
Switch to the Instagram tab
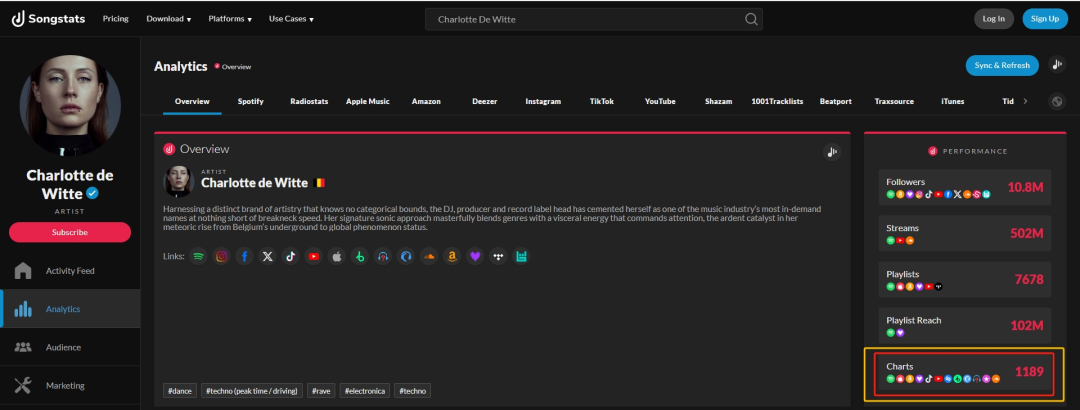(543, 101)
